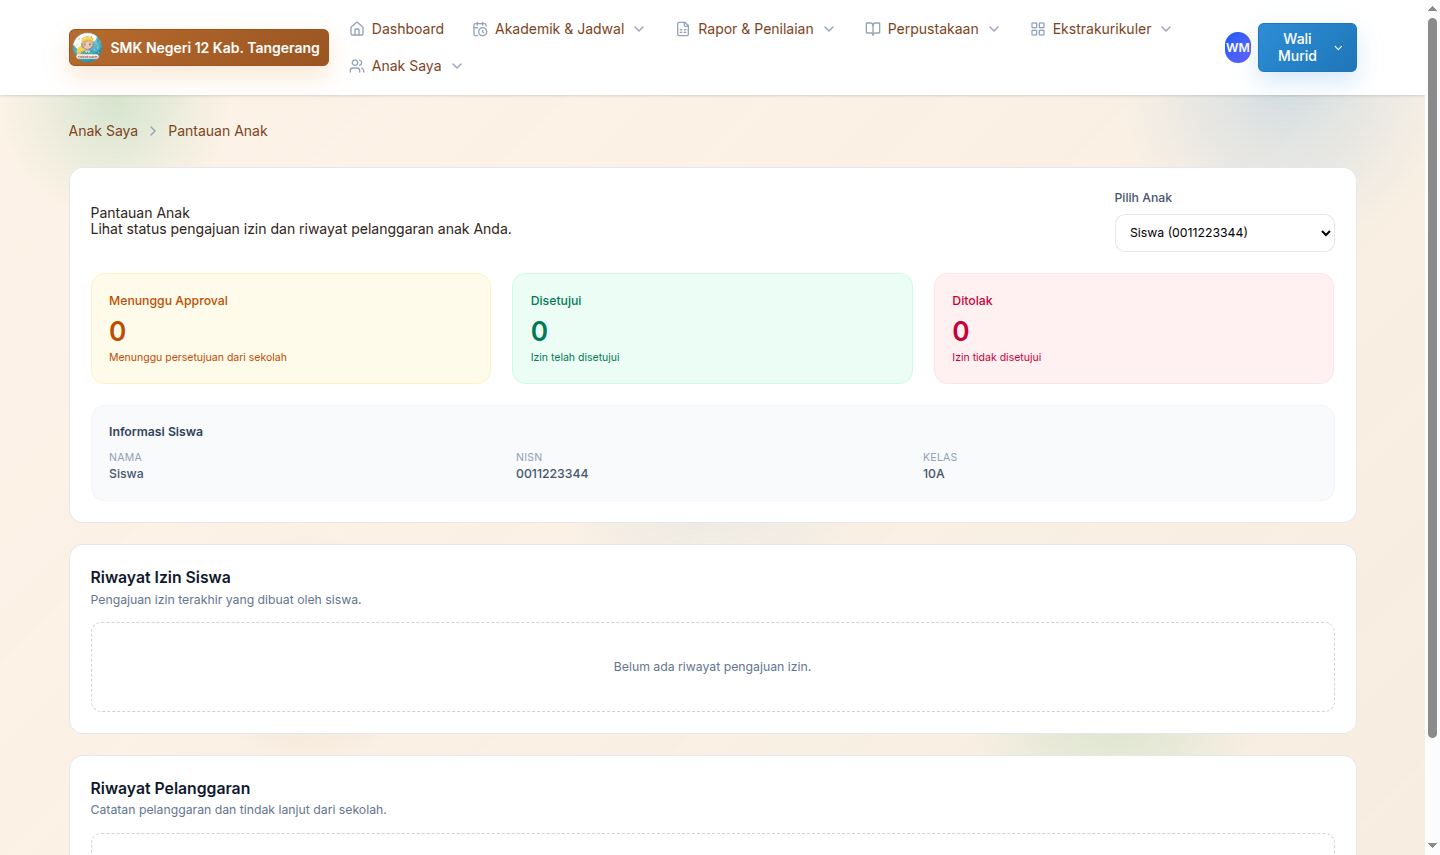
Task: Open the Rapor & Penilaian menu
Action: coord(755,29)
